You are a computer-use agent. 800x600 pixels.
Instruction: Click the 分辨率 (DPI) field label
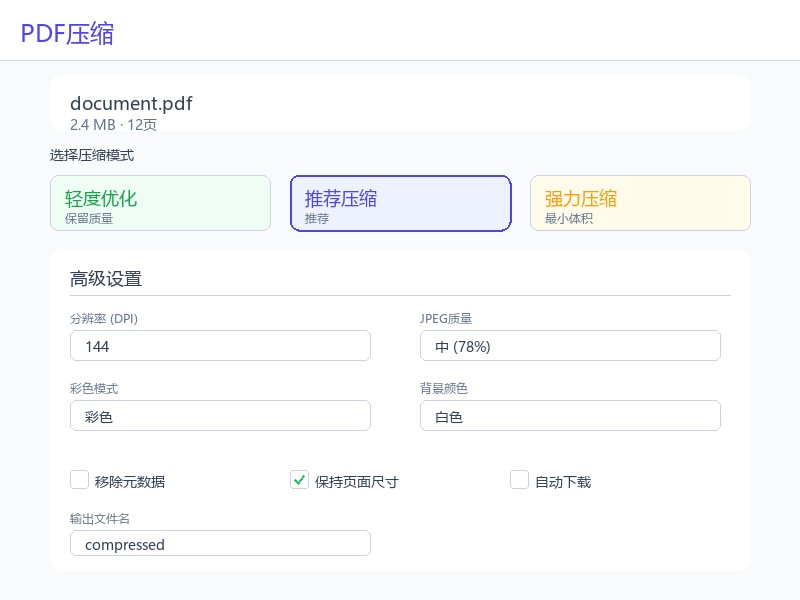click(x=104, y=318)
